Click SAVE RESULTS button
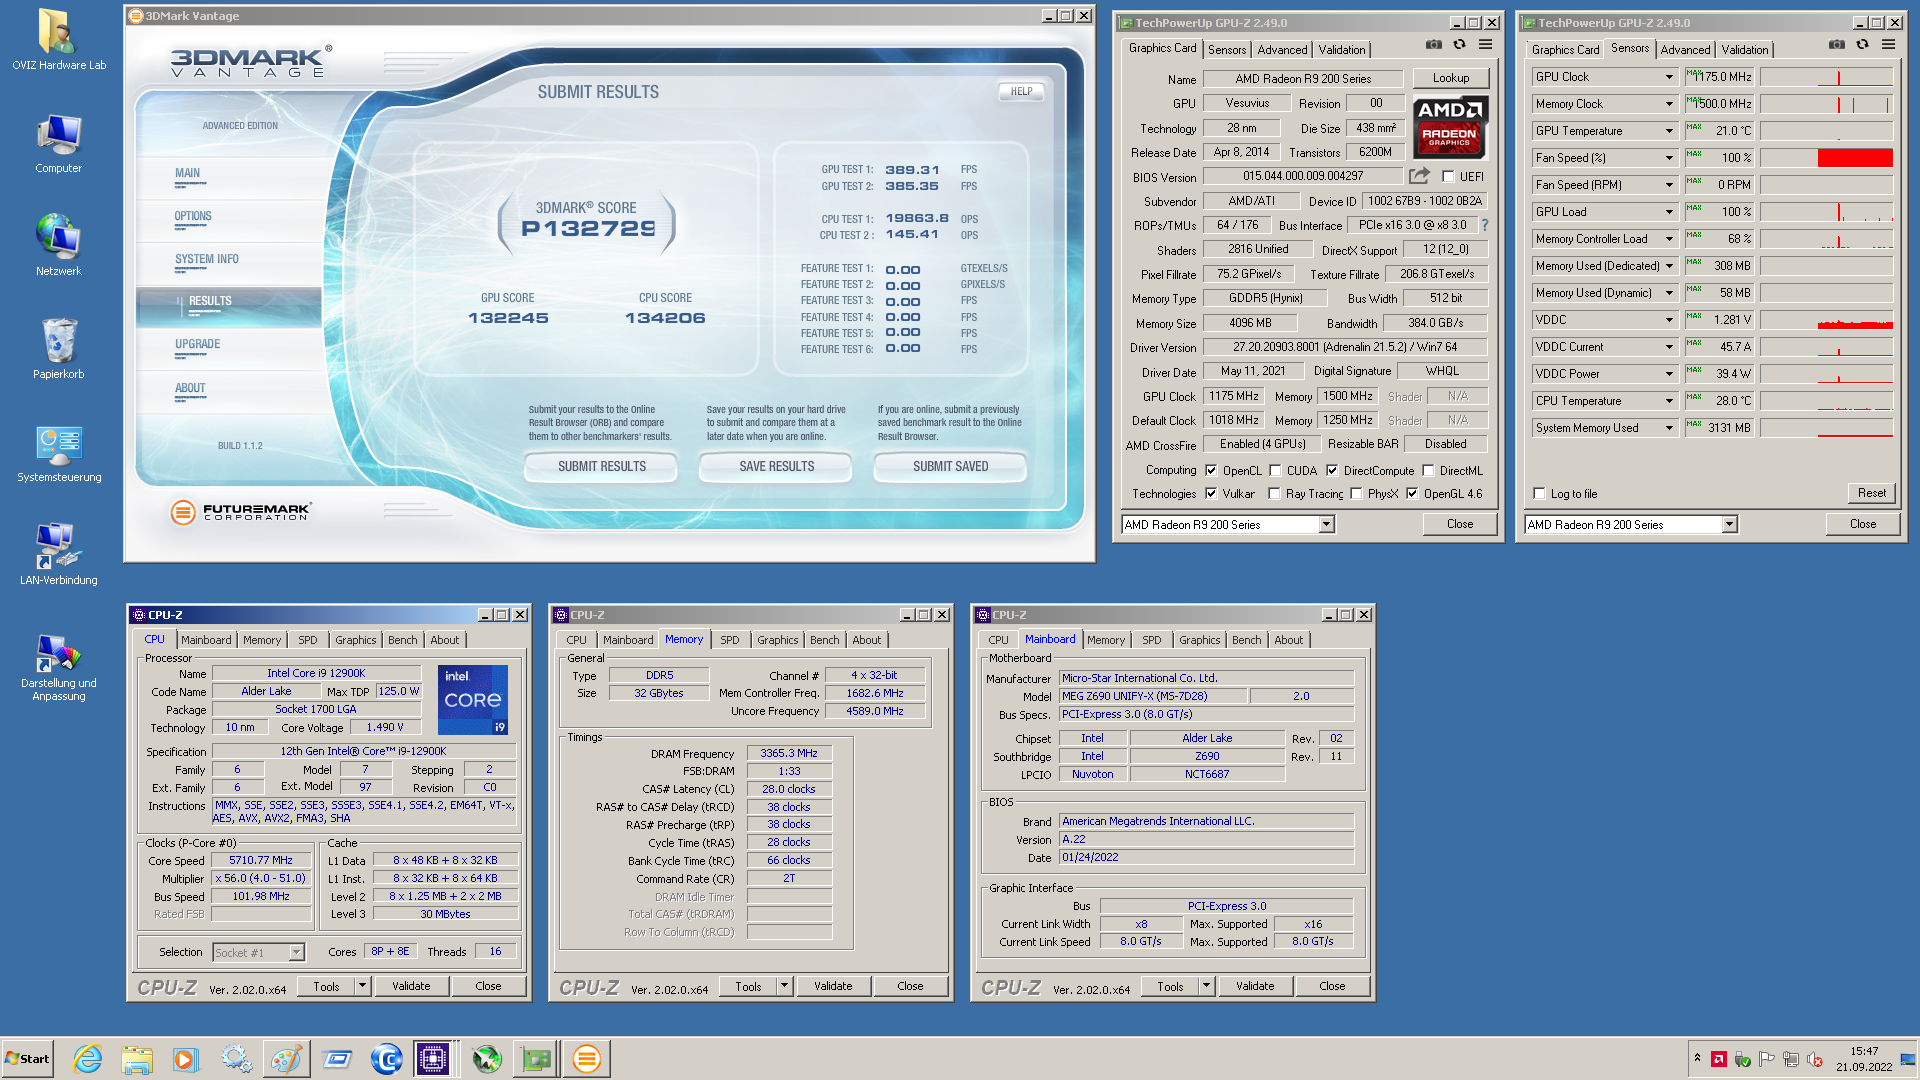Screen dimensions: 1920x1080 click(x=776, y=467)
